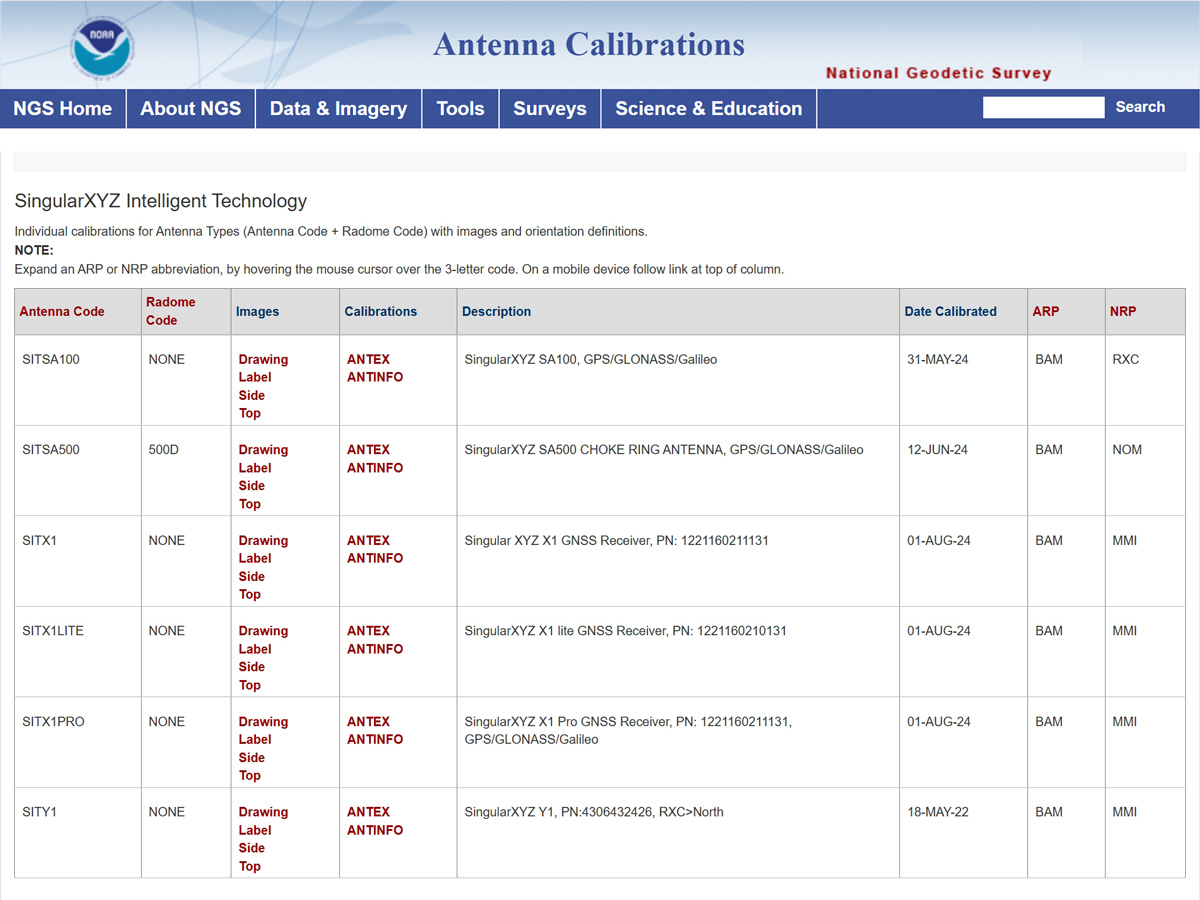The image size is (1200, 900).
Task: Select the Surveys navigation item
Action: click(x=549, y=109)
